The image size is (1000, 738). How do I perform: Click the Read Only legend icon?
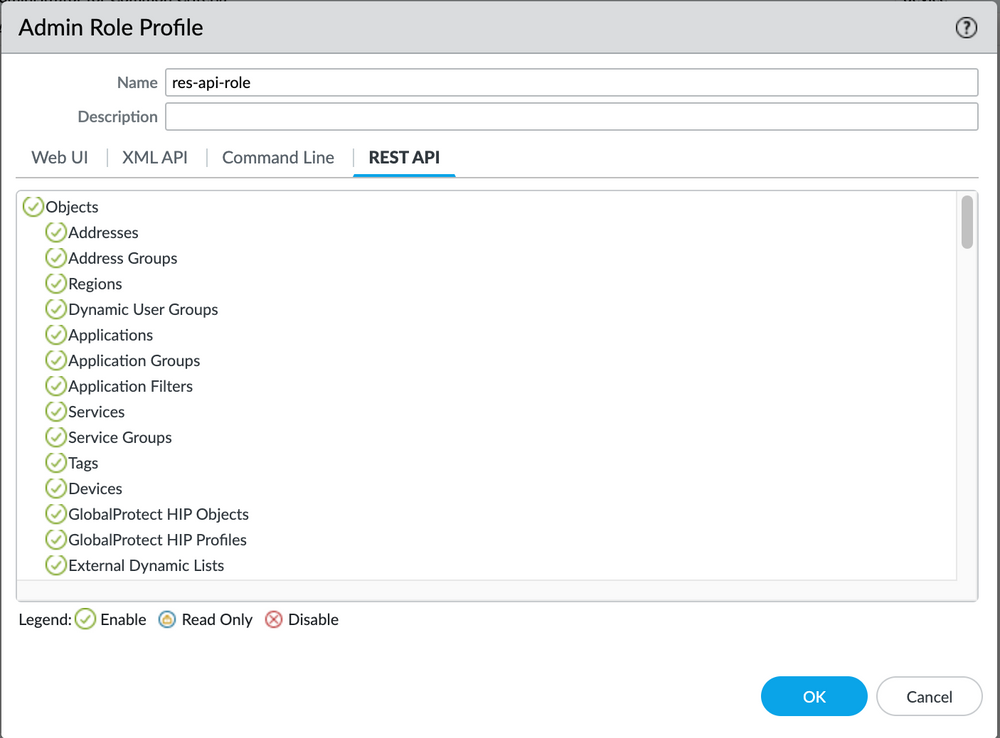(166, 619)
